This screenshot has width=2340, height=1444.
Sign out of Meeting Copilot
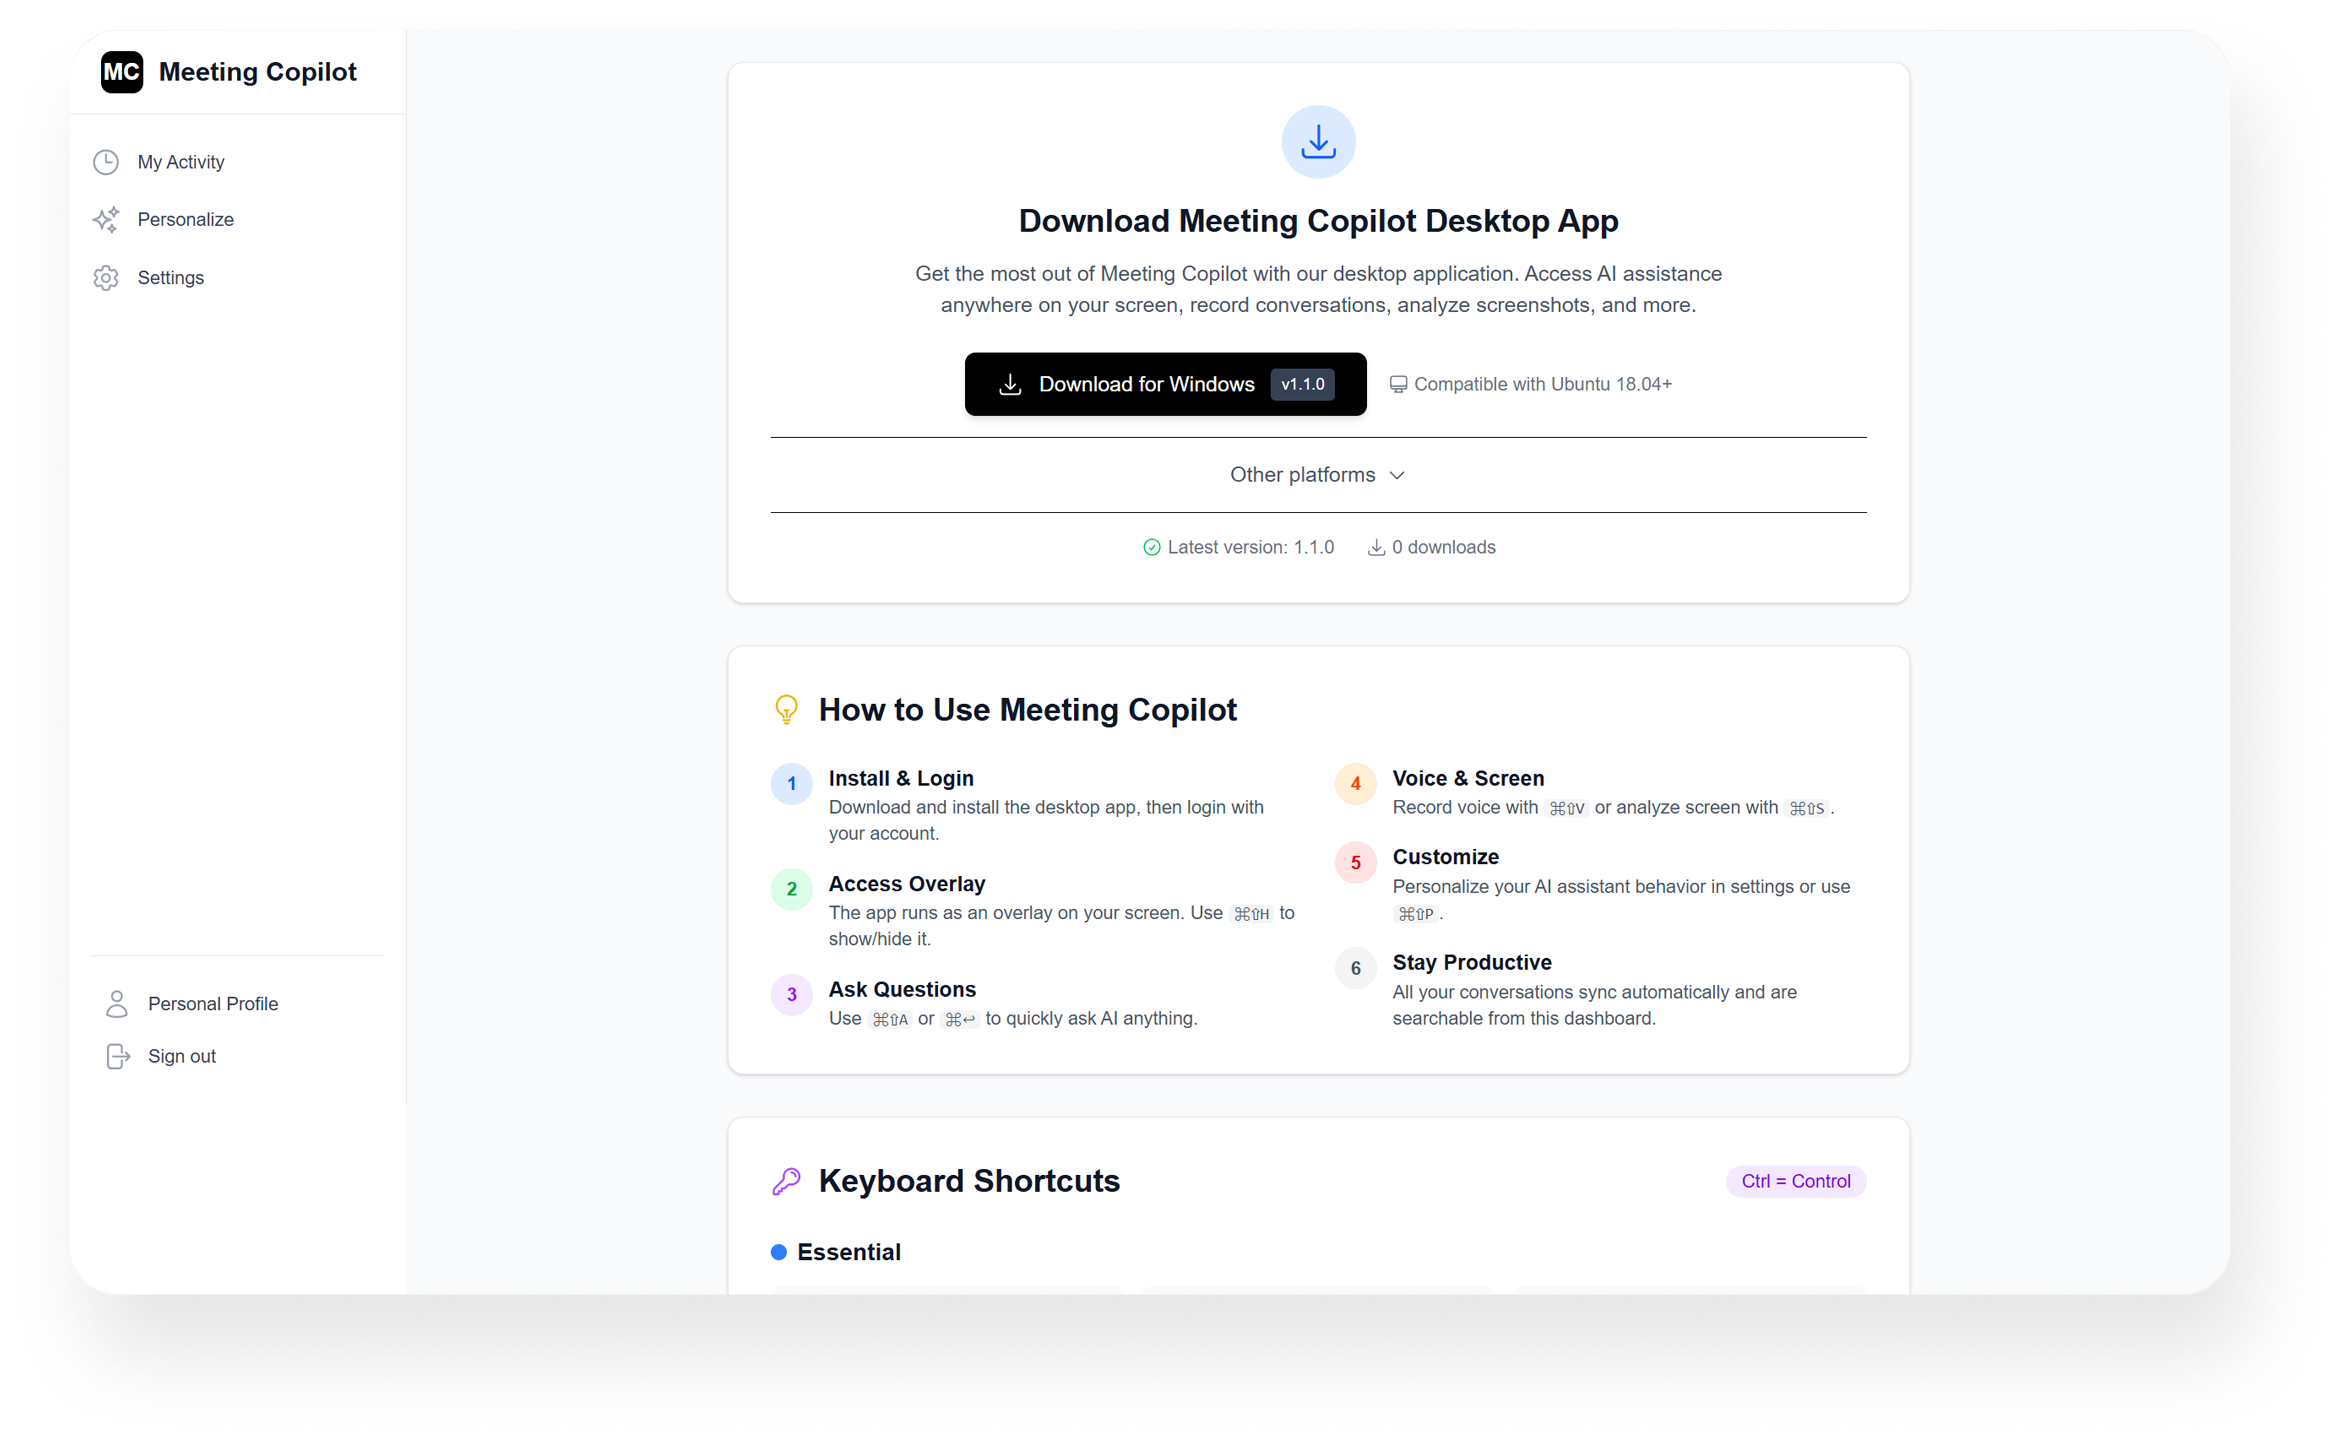pos(181,1056)
